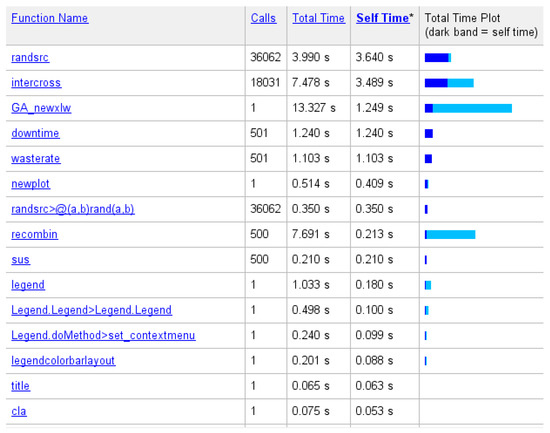Open recombin function profile
This screenshot has height=433, width=550.
[34, 234]
